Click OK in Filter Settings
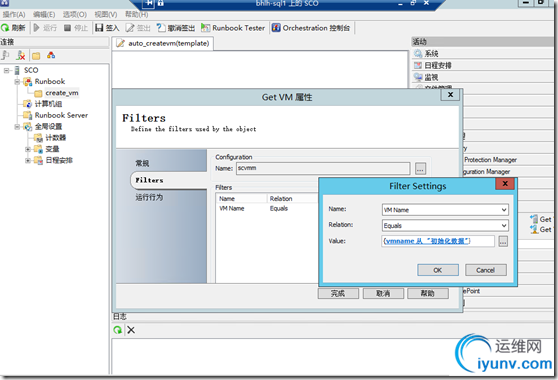 click(x=438, y=270)
